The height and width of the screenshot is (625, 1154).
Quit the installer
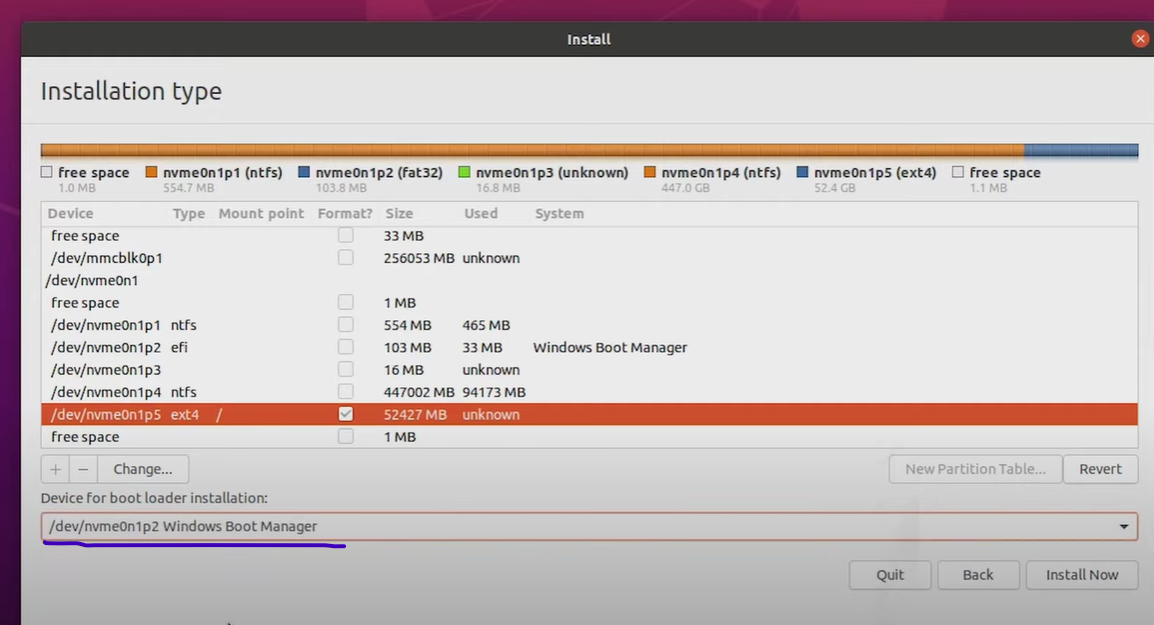pyautogui.click(x=890, y=575)
